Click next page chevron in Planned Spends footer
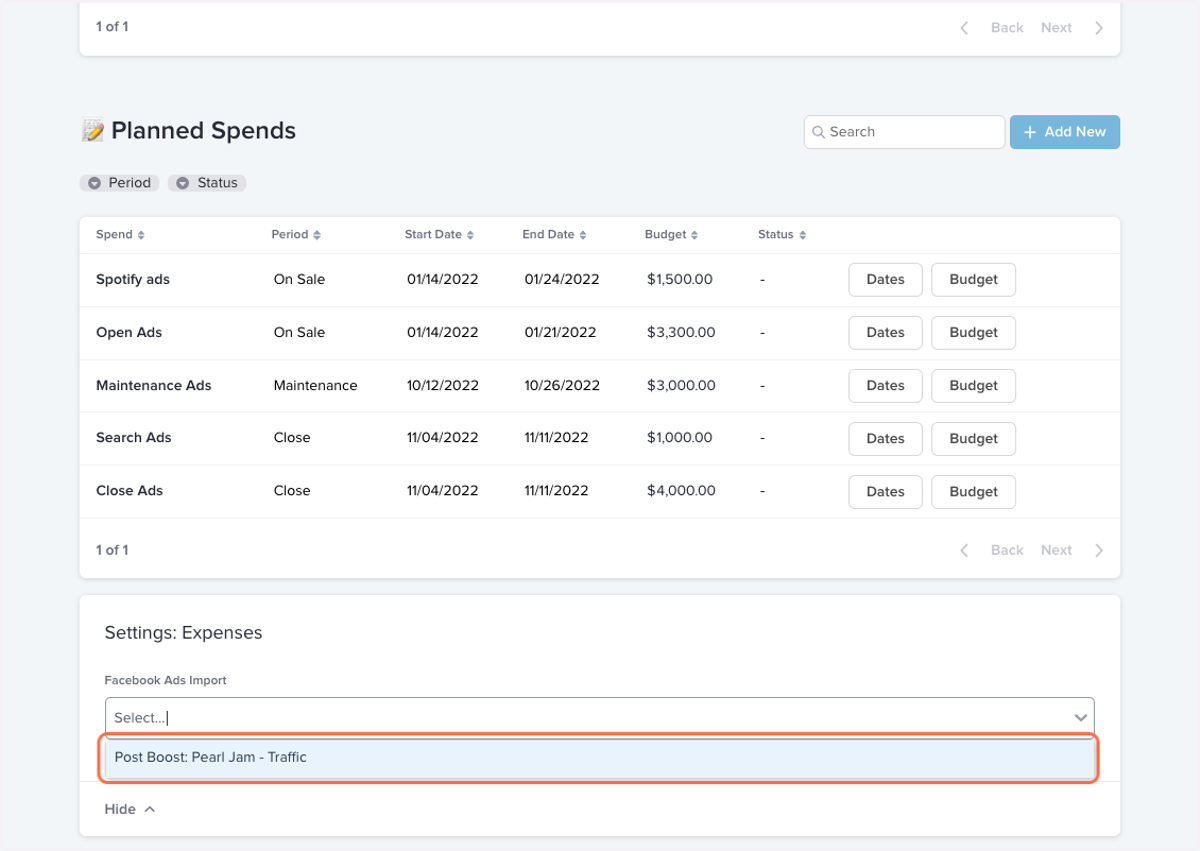Screen dimensions: 1200x851 pyautogui.click(x=1099, y=550)
